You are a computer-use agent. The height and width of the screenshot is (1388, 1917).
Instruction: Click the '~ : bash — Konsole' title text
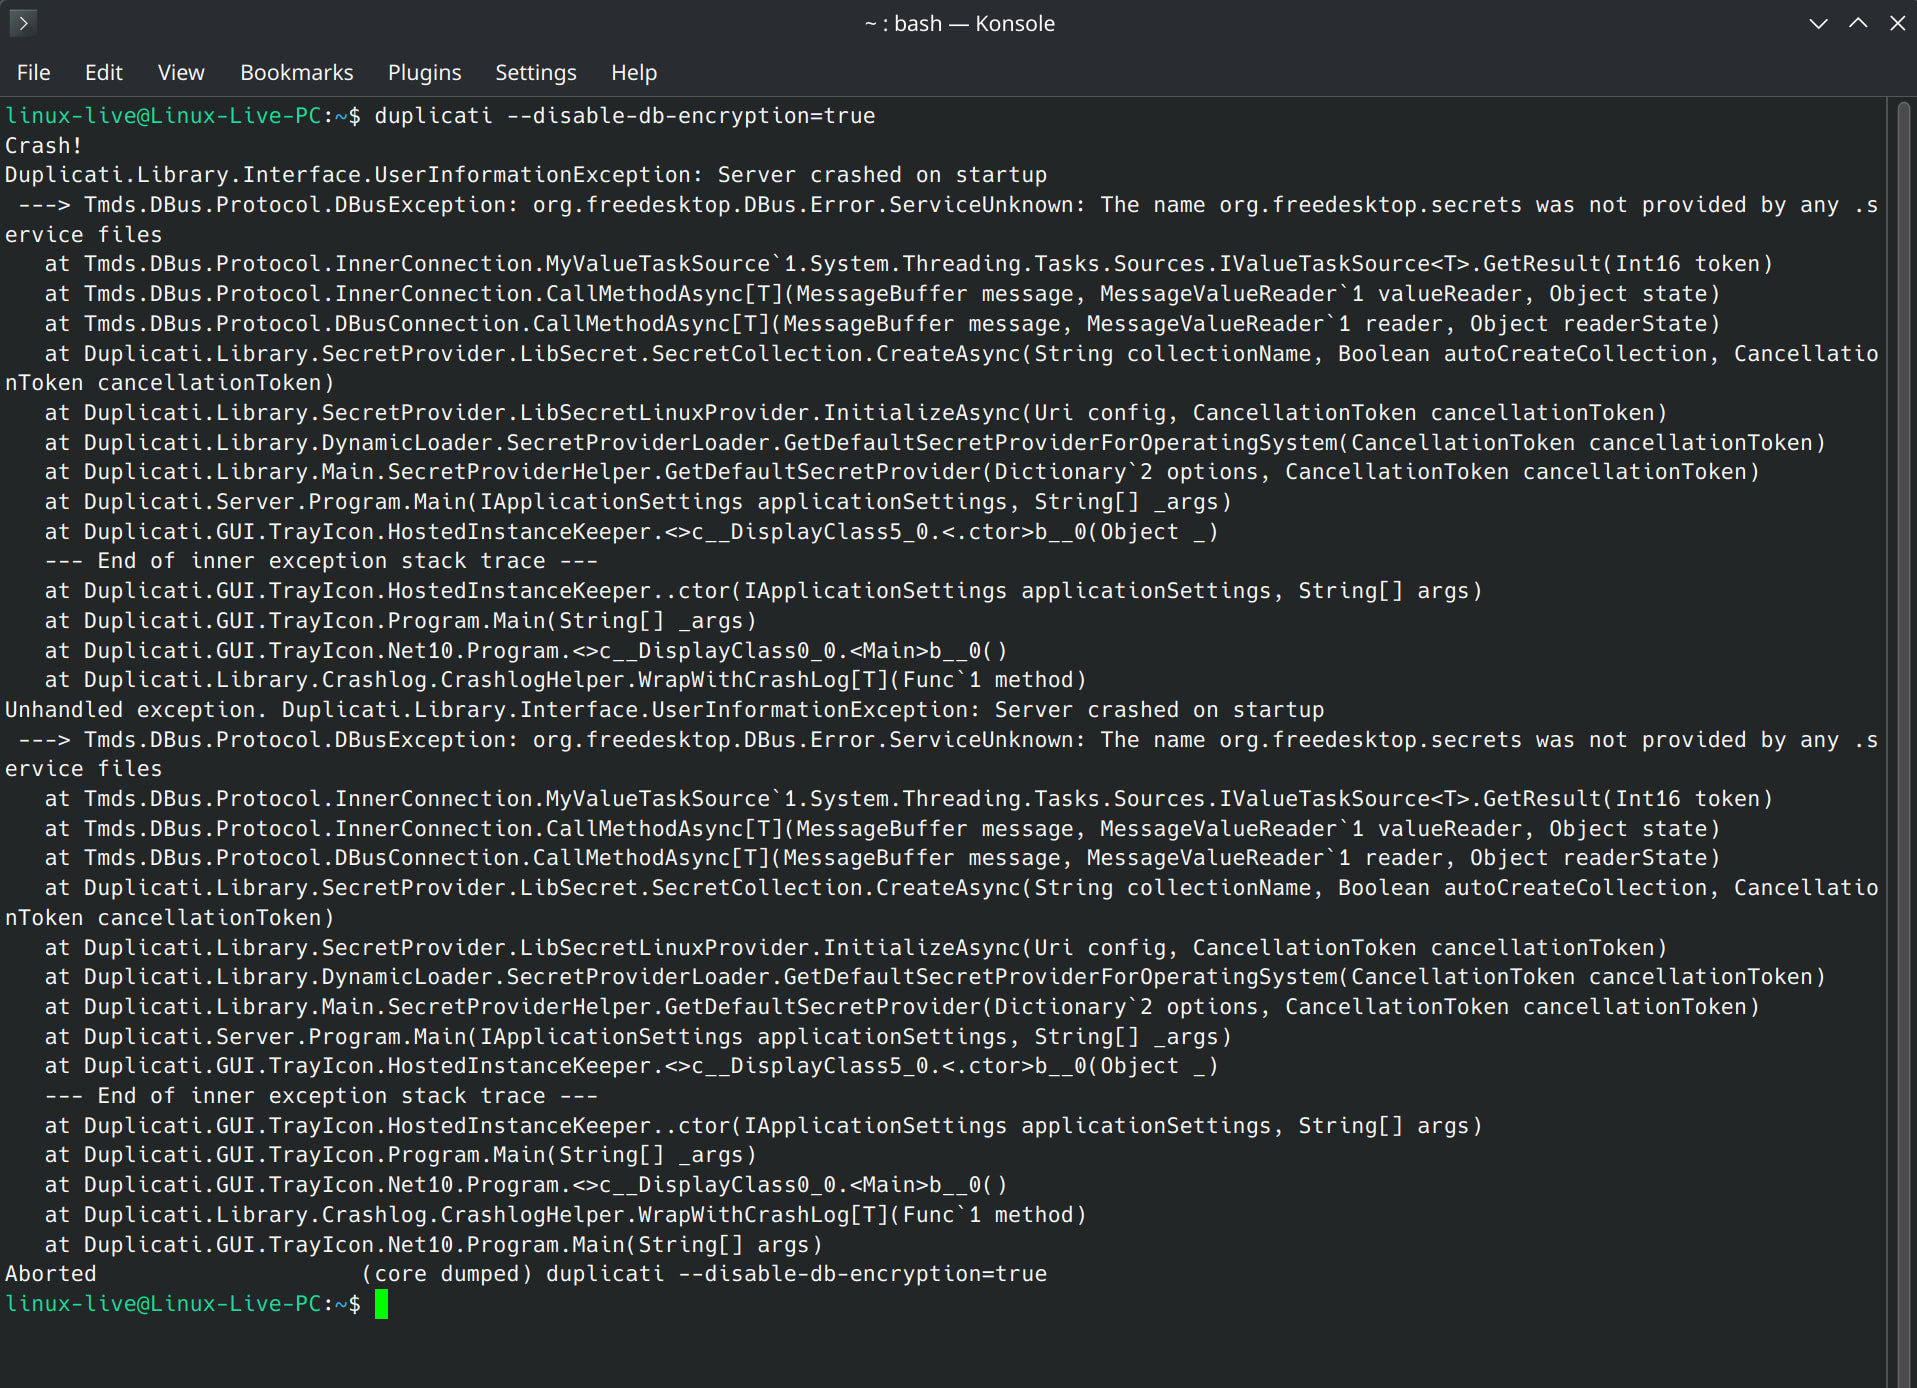(x=959, y=23)
